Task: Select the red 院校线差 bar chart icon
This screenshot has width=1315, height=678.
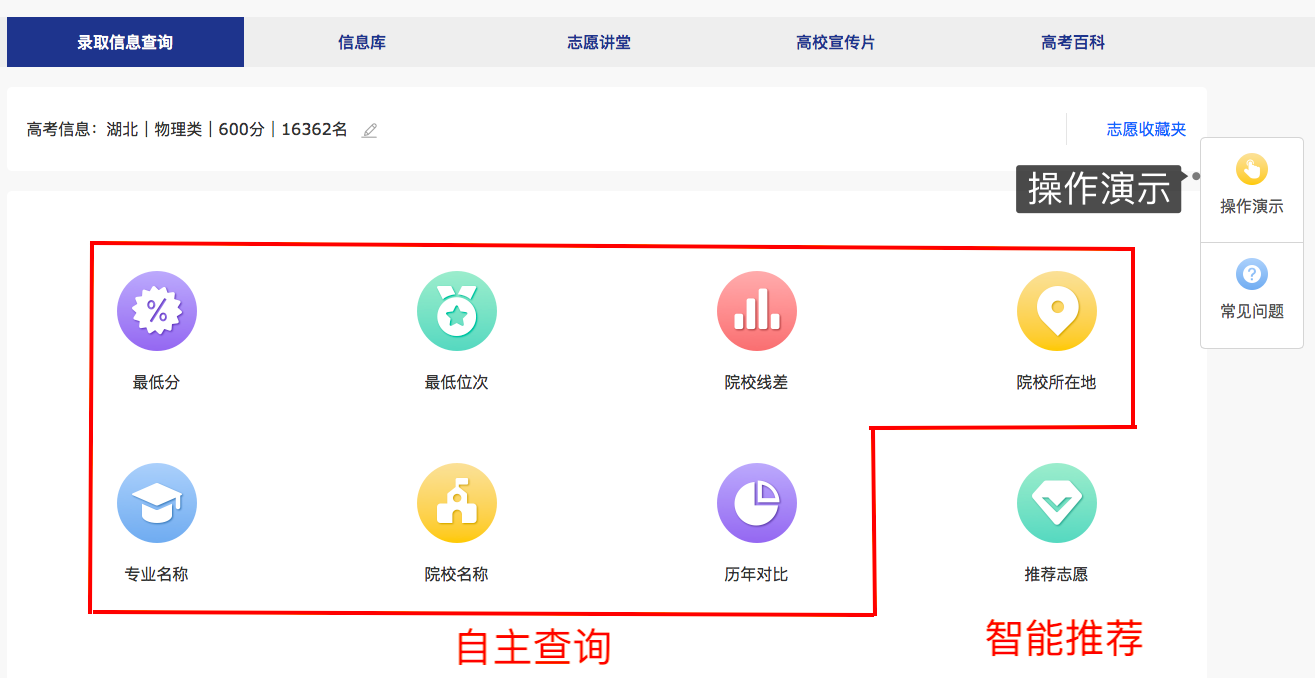Action: point(757,311)
